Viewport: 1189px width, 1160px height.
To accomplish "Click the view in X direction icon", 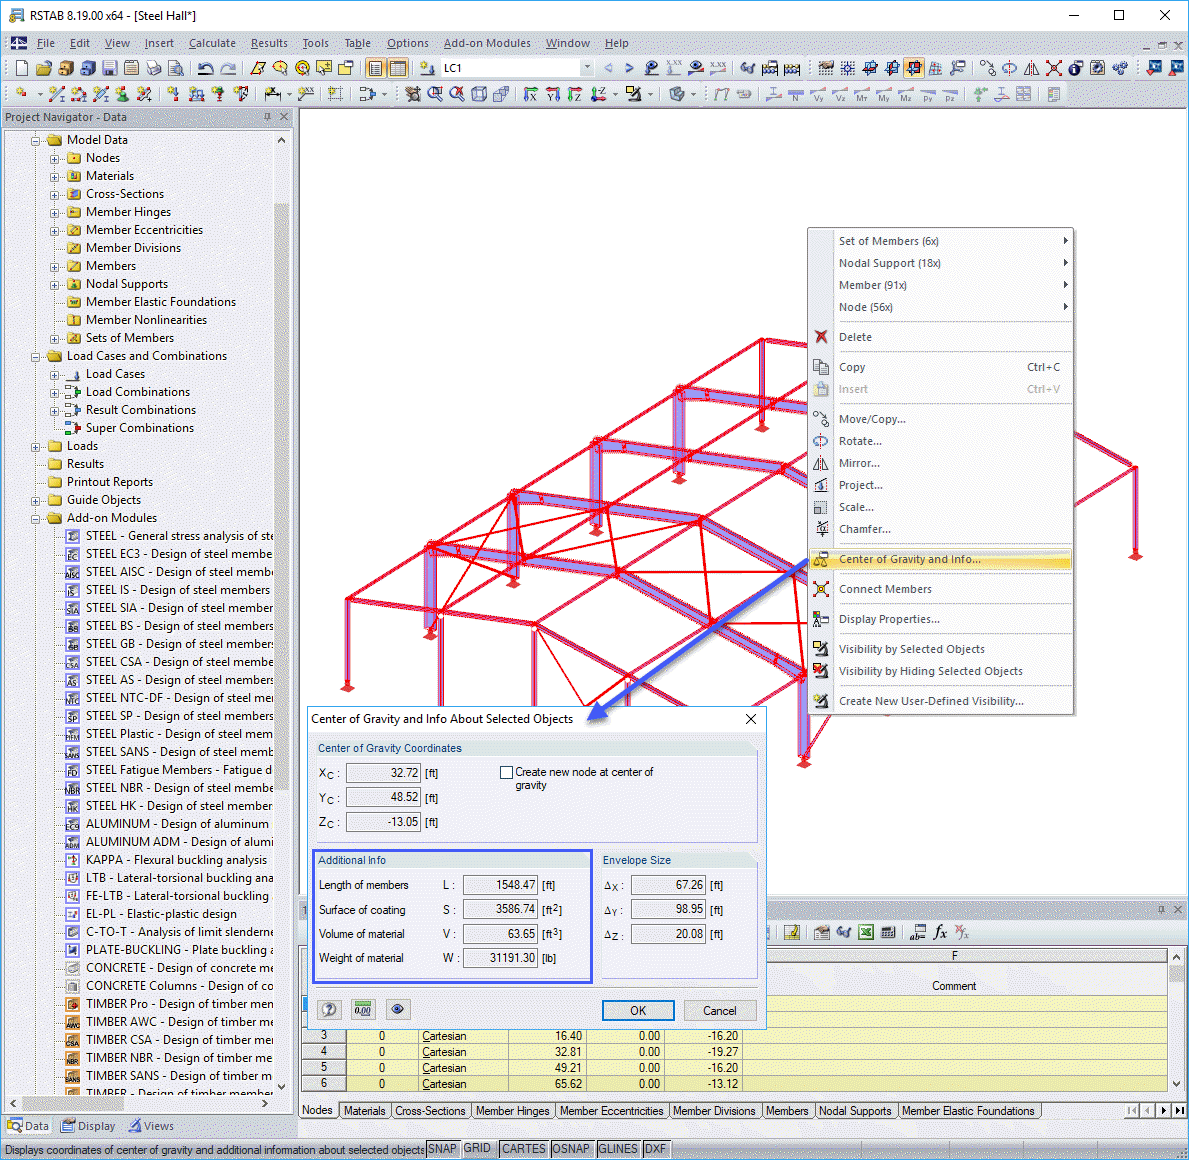I will pyautogui.click(x=530, y=94).
